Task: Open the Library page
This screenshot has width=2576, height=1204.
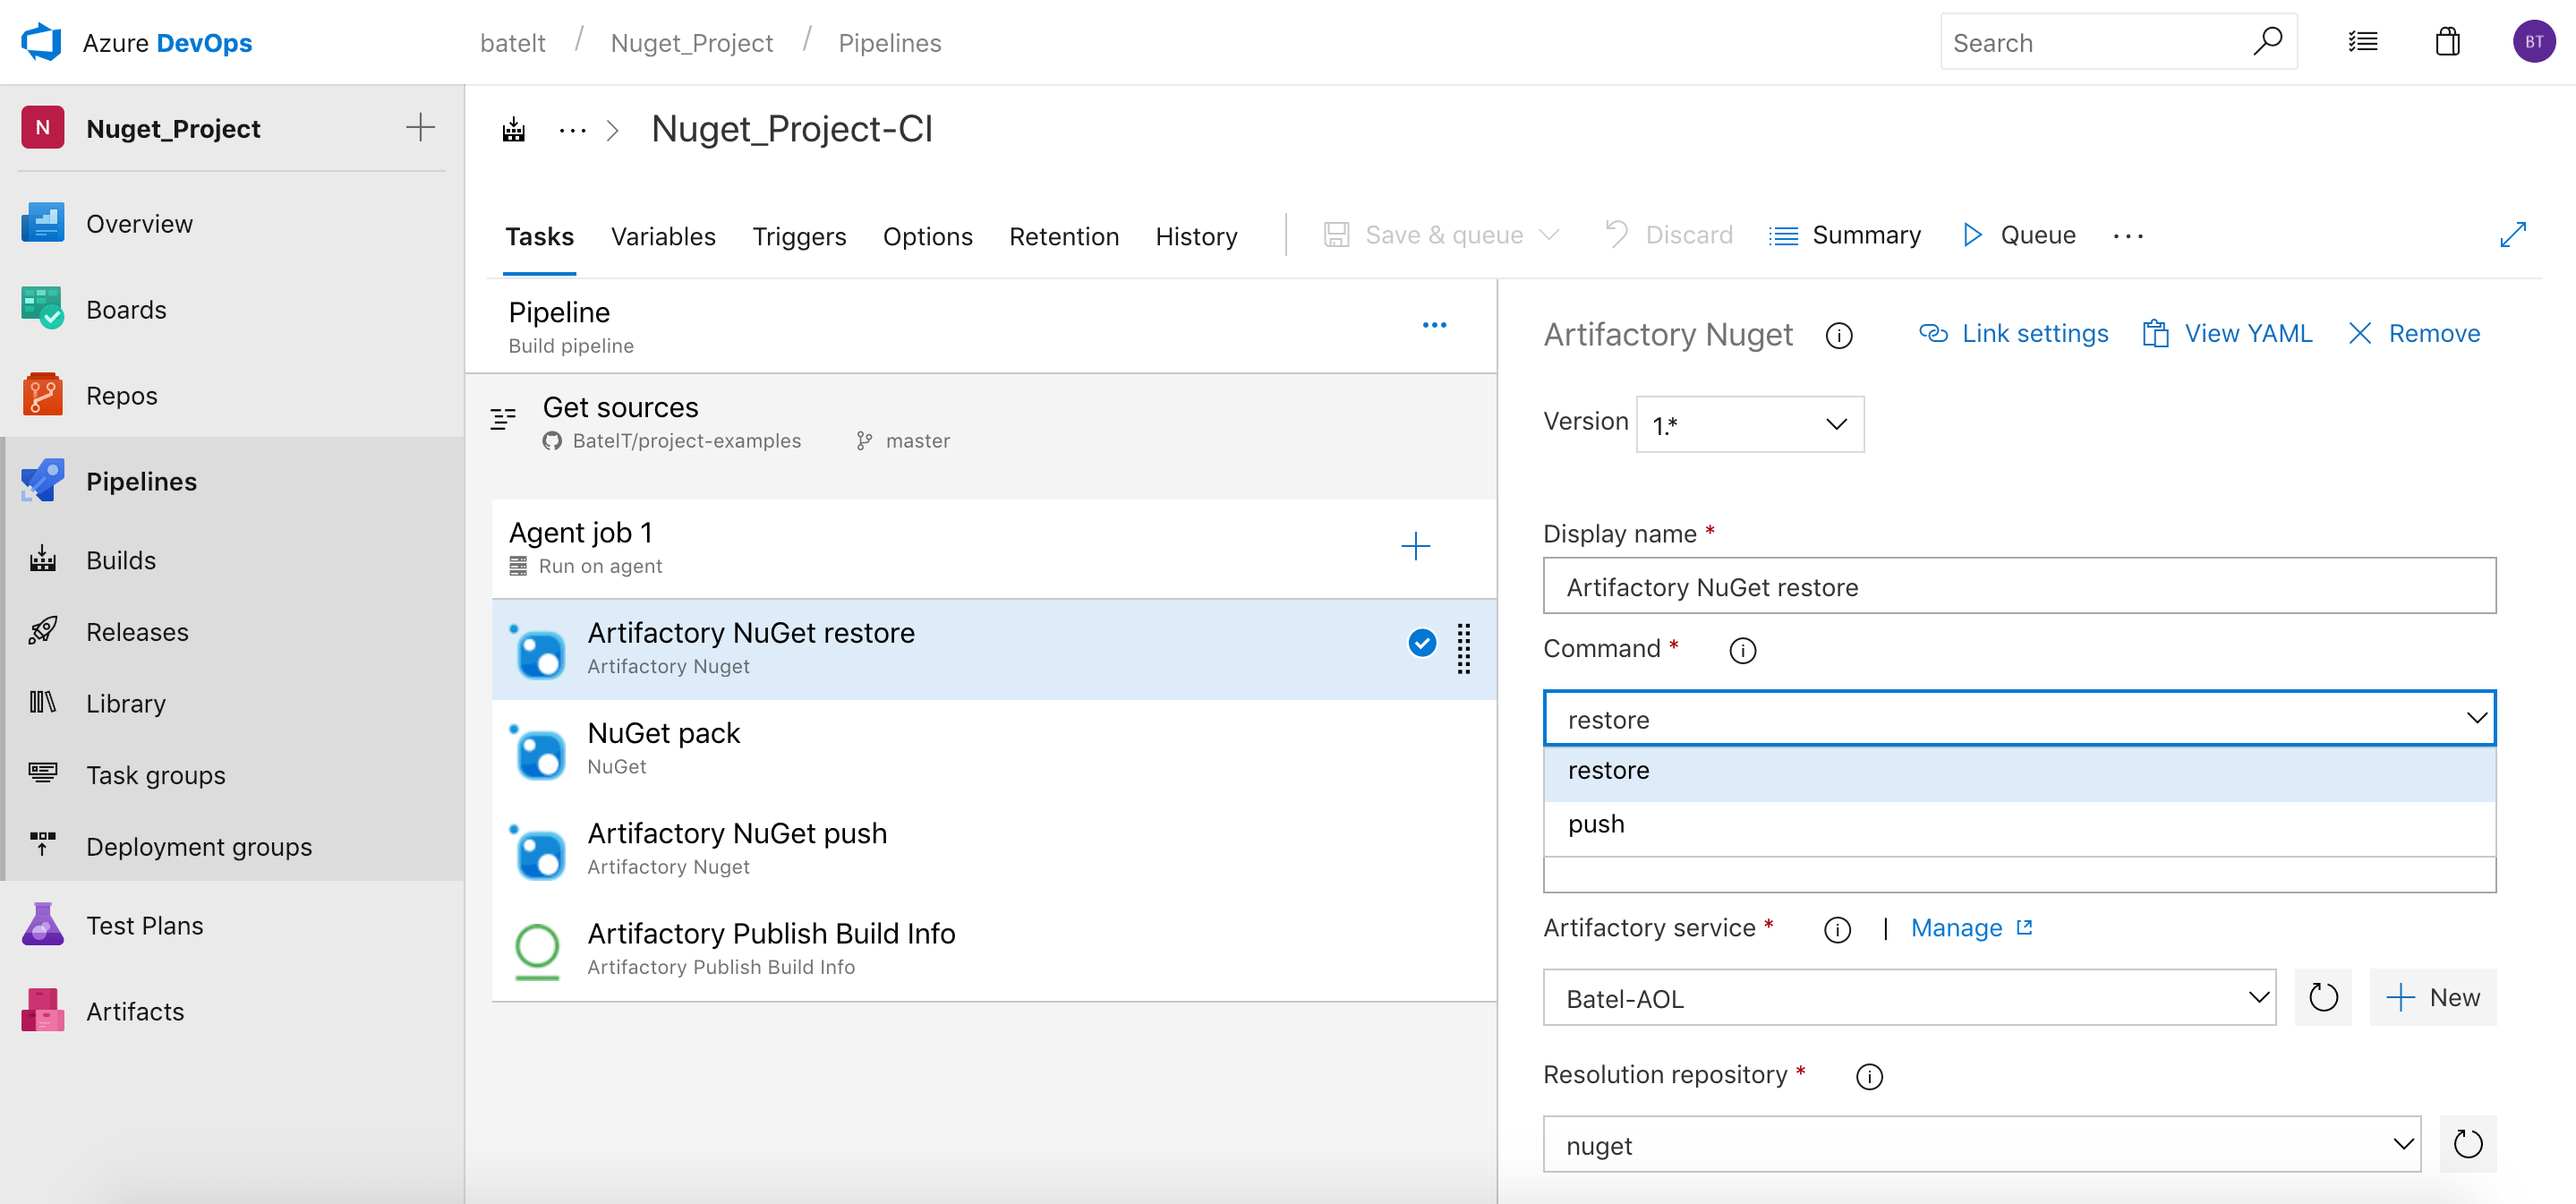Action: (125, 703)
